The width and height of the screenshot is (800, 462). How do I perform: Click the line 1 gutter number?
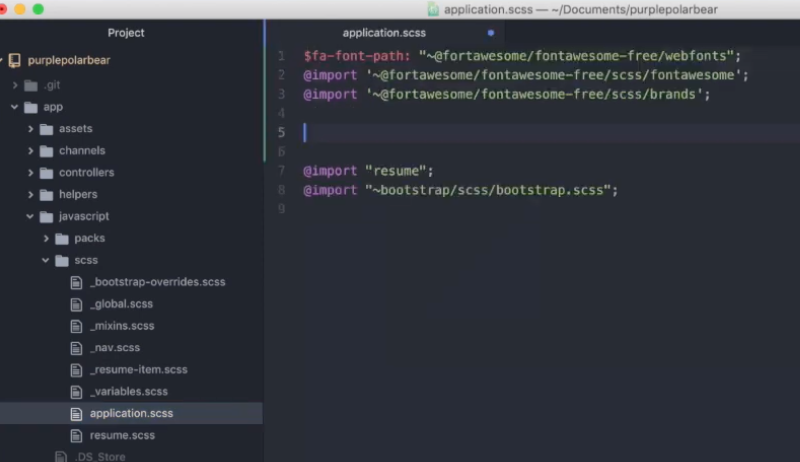pos(281,56)
